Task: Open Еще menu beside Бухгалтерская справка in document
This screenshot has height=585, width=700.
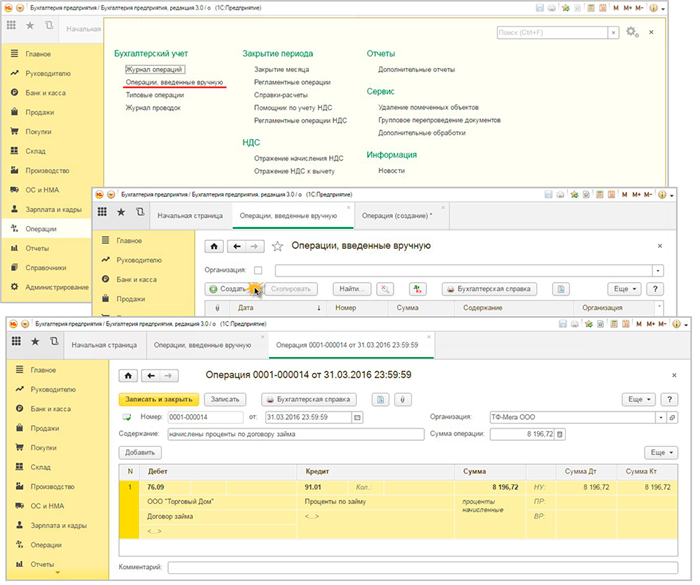Action: [x=639, y=399]
